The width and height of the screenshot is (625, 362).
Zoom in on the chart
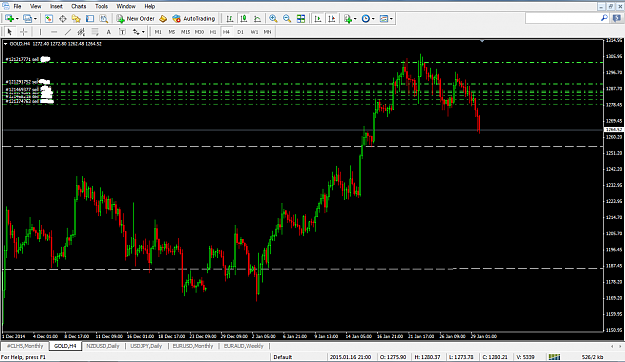pyautogui.click(x=273, y=19)
